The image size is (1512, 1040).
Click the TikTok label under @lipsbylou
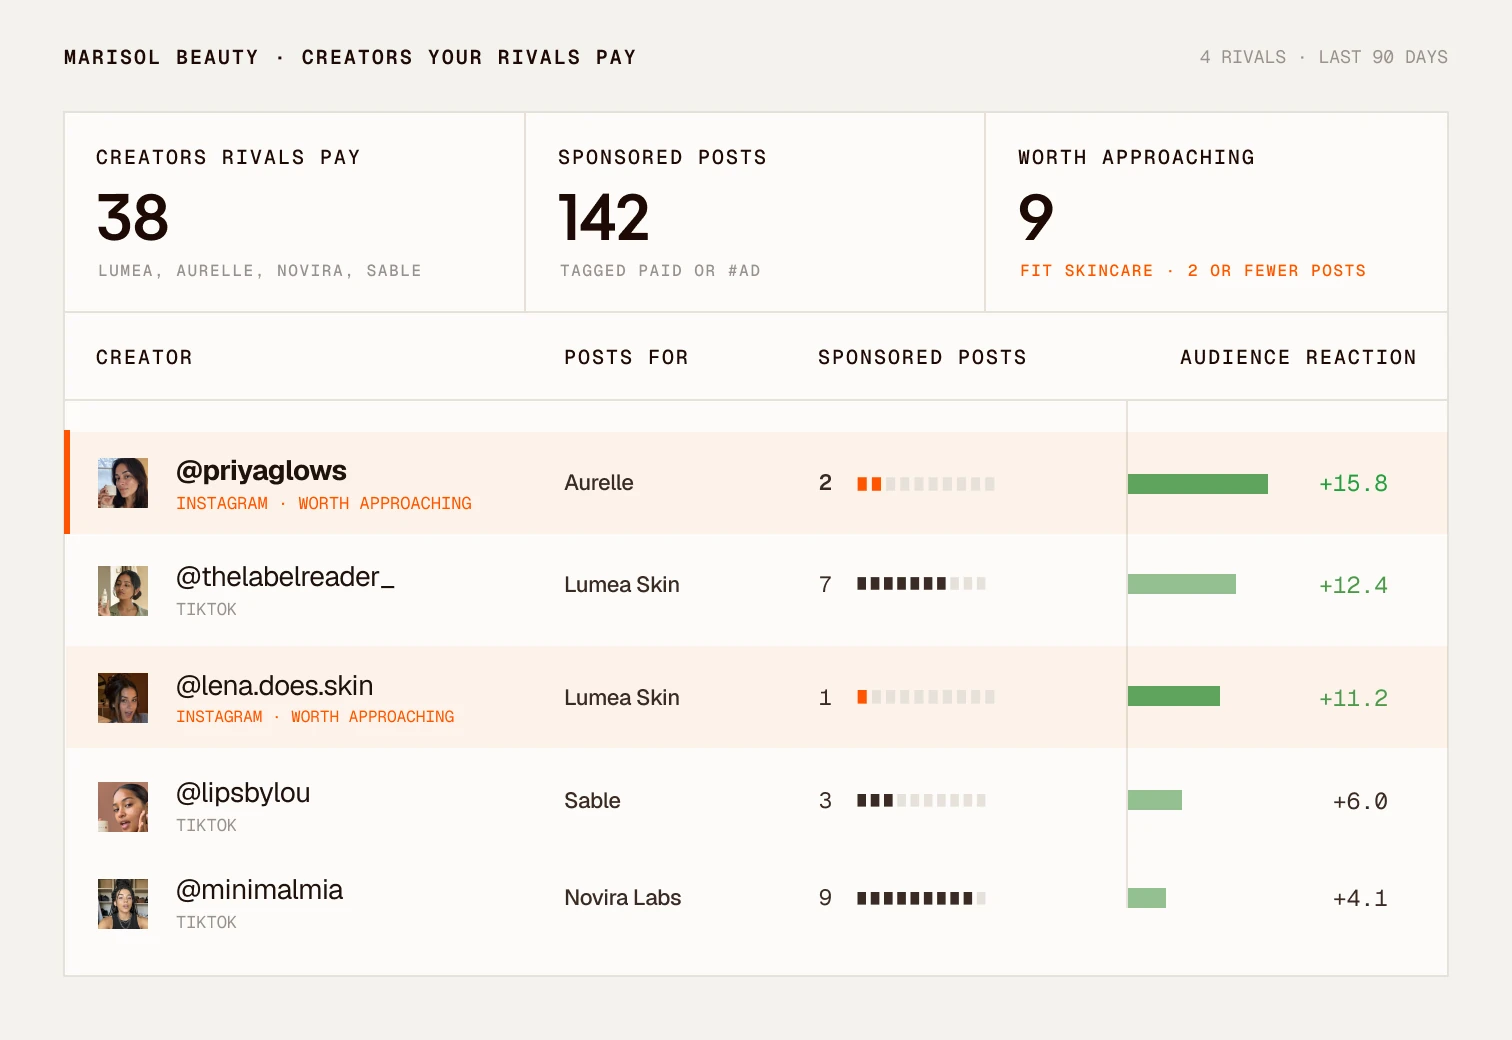pyautogui.click(x=206, y=825)
